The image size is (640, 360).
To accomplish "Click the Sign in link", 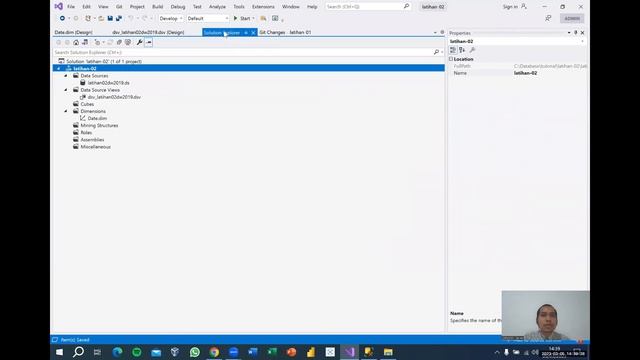I will [x=510, y=7].
